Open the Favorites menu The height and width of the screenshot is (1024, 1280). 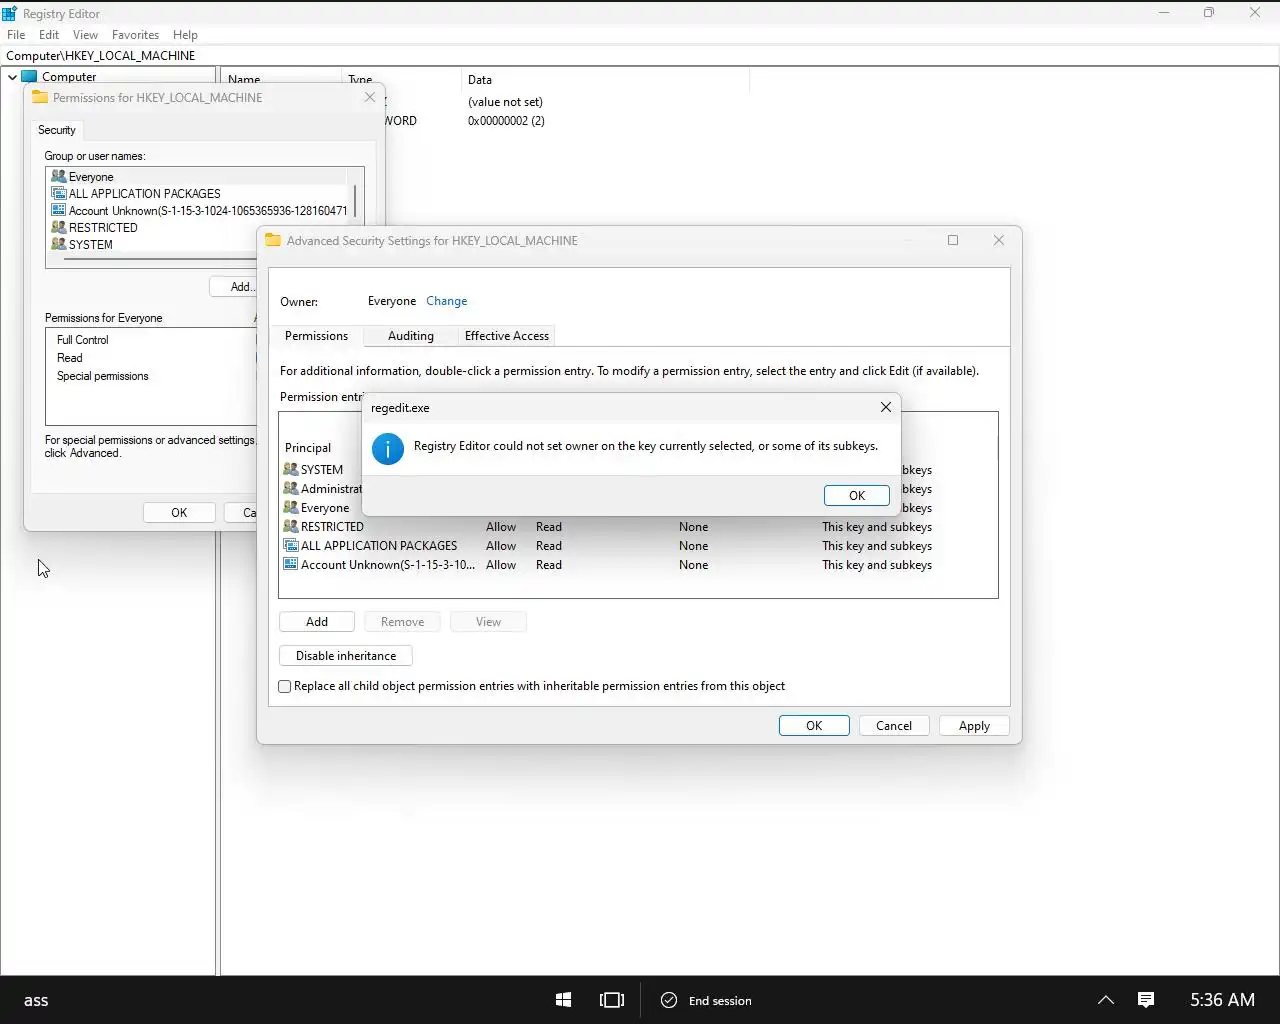click(135, 34)
